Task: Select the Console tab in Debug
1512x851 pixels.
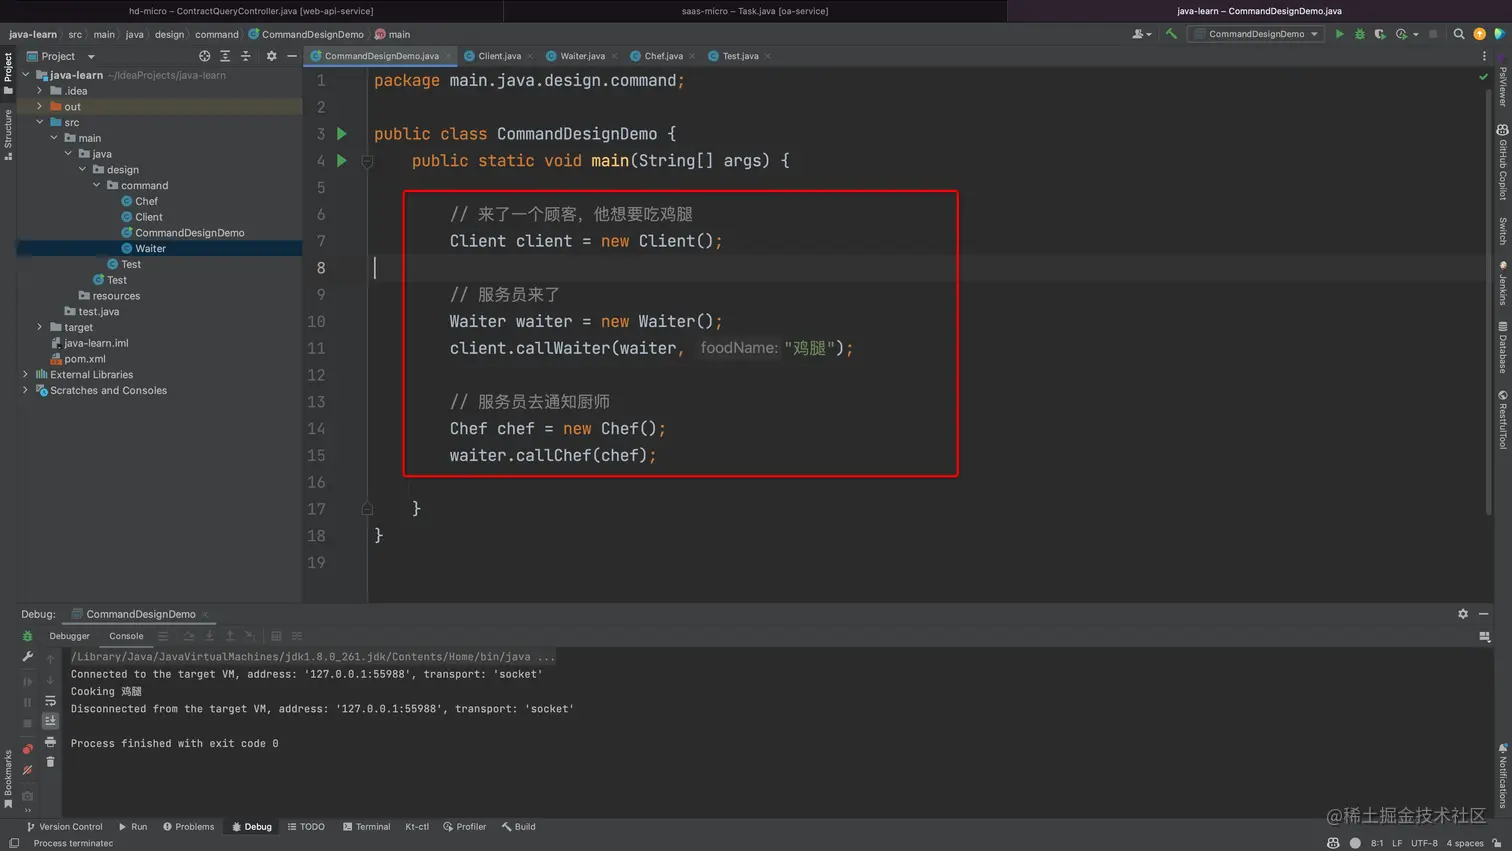Action: tap(126, 636)
